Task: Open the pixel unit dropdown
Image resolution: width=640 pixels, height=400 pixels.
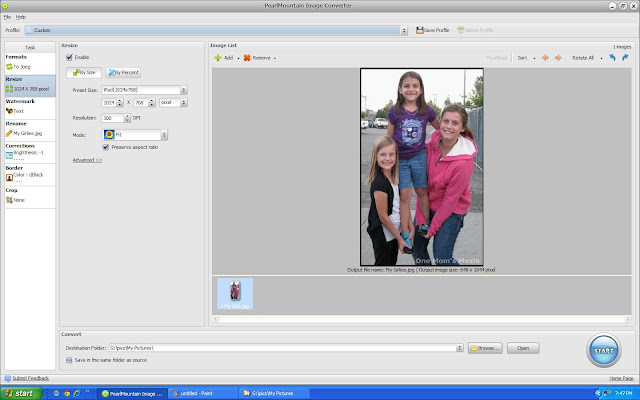Action: [184, 103]
